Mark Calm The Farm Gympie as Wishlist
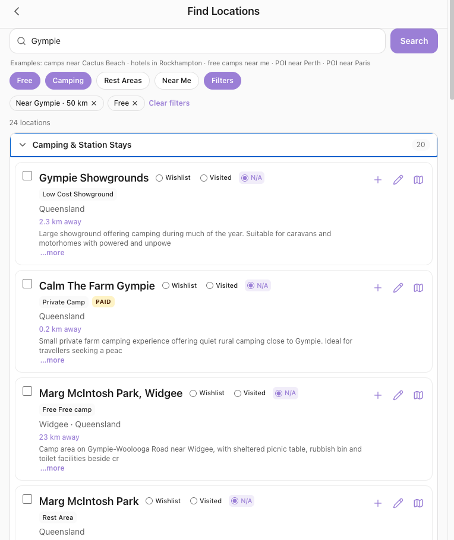The width and height of the screenshot is (454, 540). coord(179,285)
